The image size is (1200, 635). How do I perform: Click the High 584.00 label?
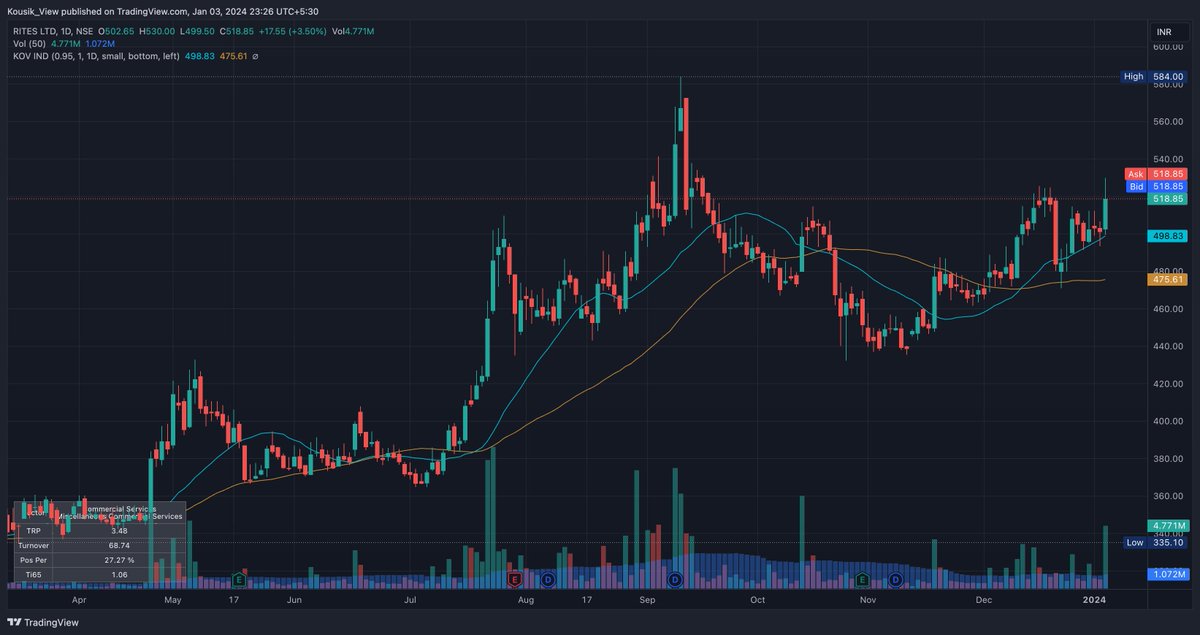[1155, 77]
